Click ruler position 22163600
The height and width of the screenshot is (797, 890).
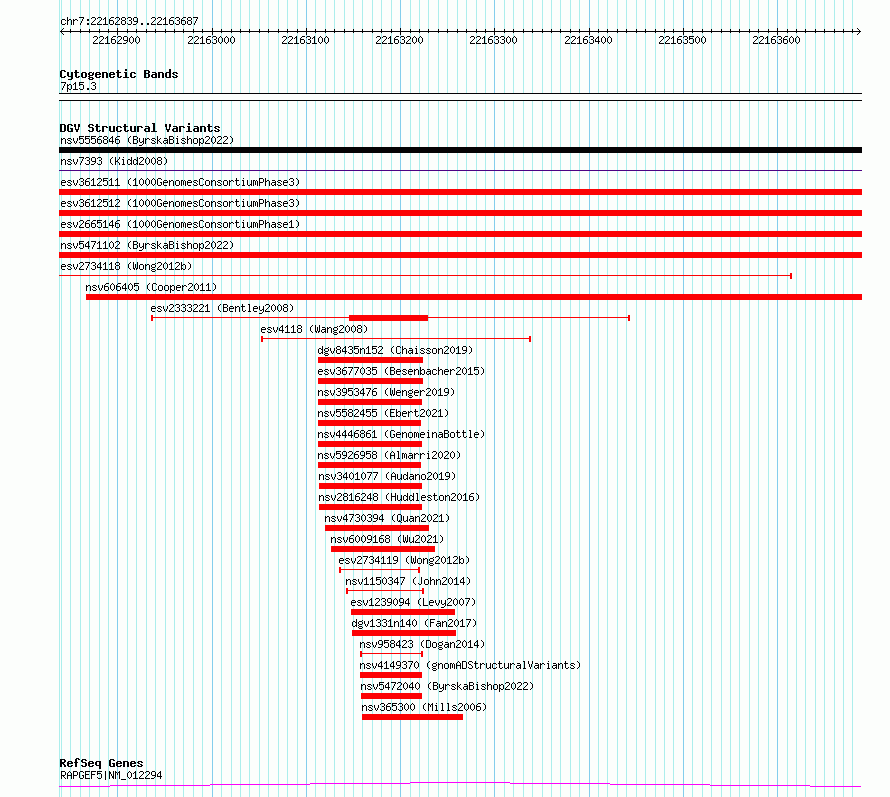776,40
